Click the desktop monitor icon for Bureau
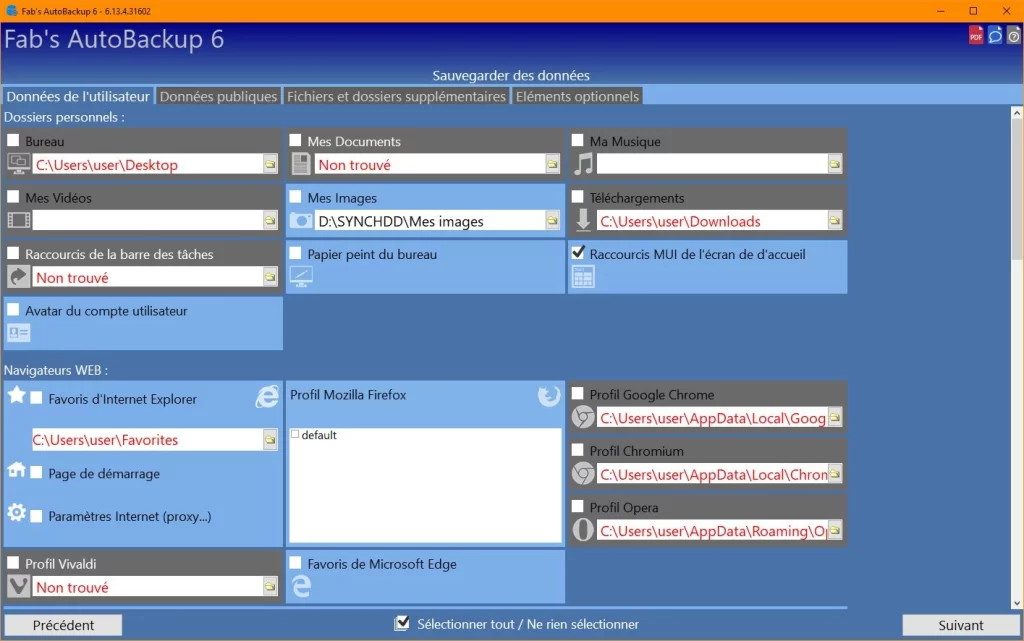1024x641 pixels. tap(18, 163)
